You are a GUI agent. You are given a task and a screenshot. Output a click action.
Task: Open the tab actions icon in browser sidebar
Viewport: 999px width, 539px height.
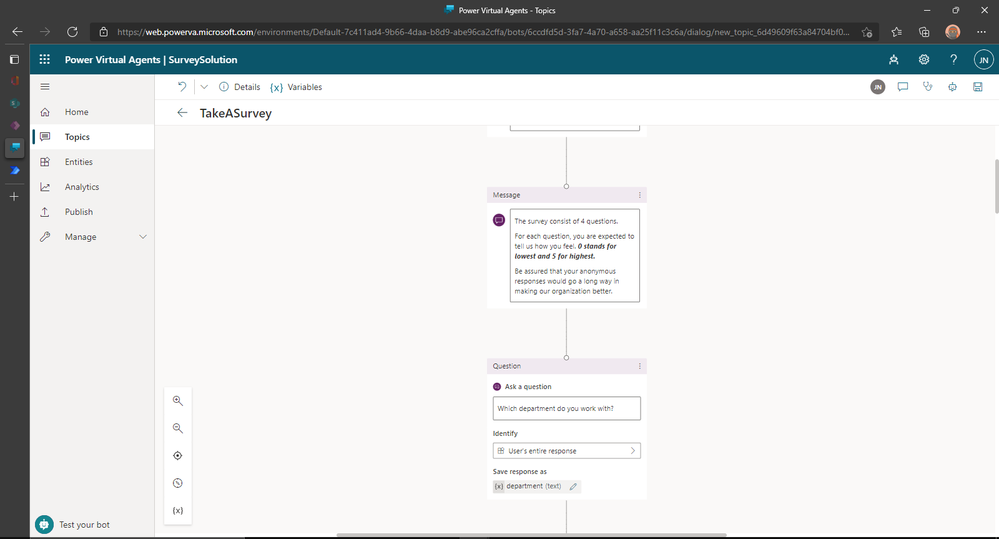click(x=14, y=59)
